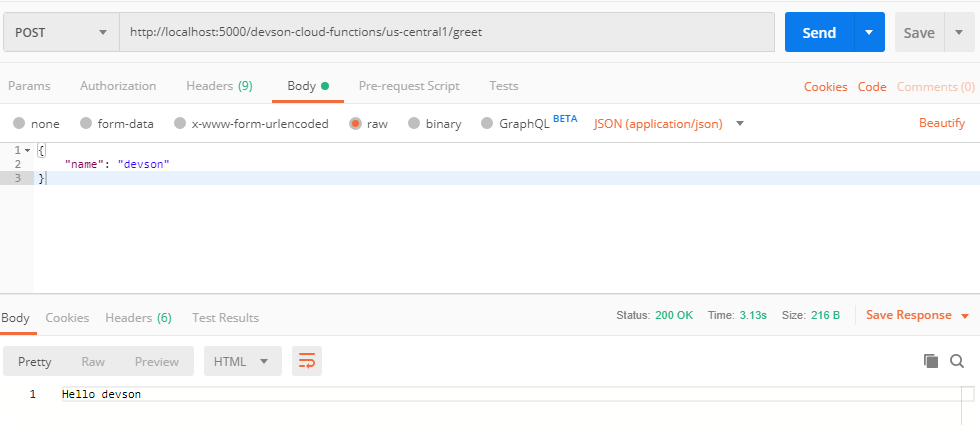
Task: Open the Save Response dropdown
Action: click(x=917, y=316)
